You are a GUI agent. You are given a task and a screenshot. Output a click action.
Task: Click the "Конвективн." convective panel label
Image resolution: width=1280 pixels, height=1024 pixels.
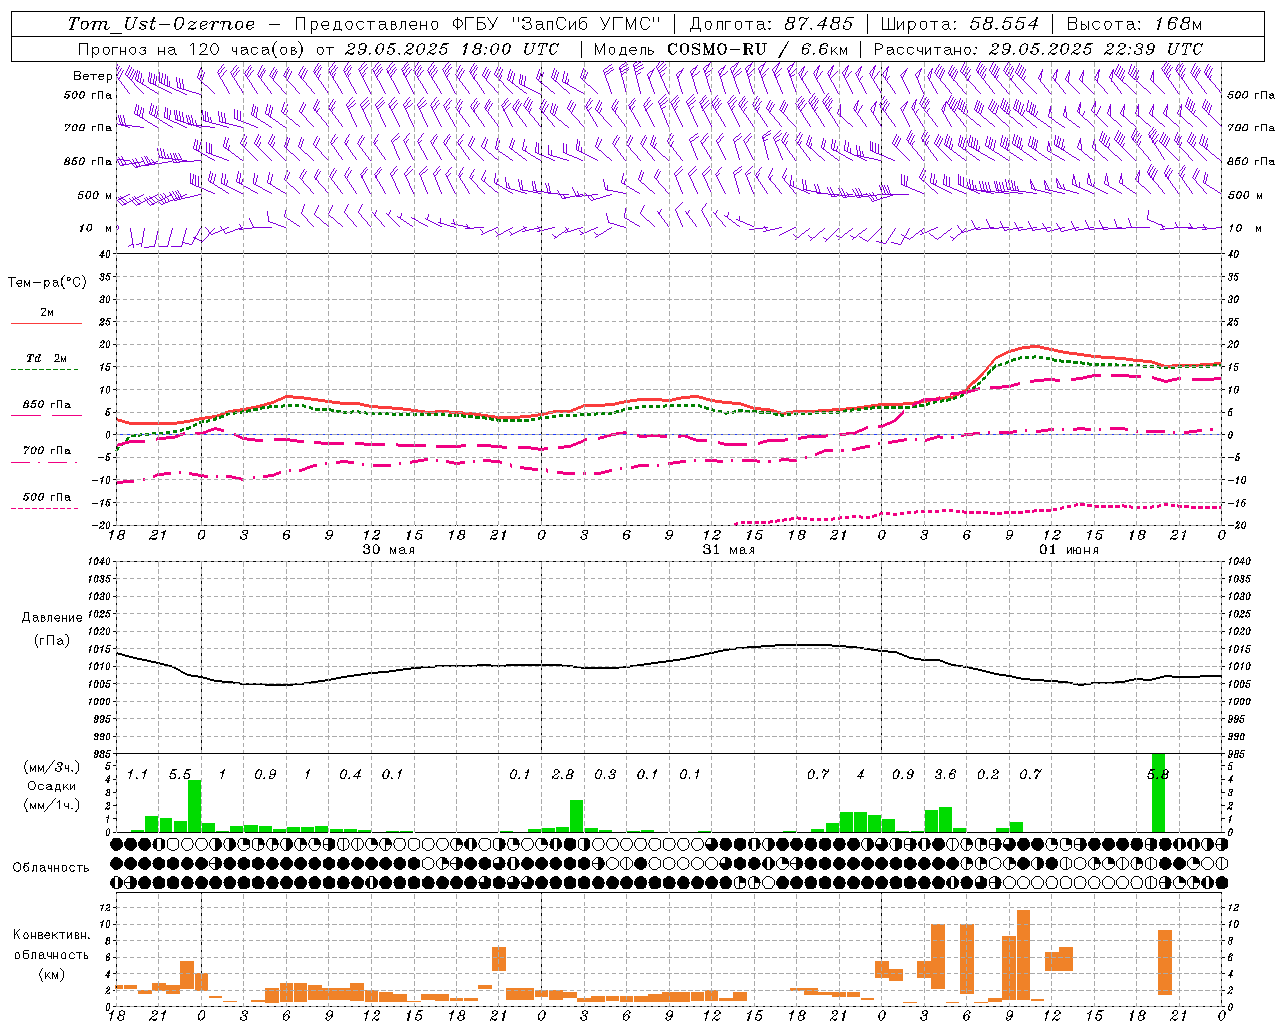[x=50, y=935]
